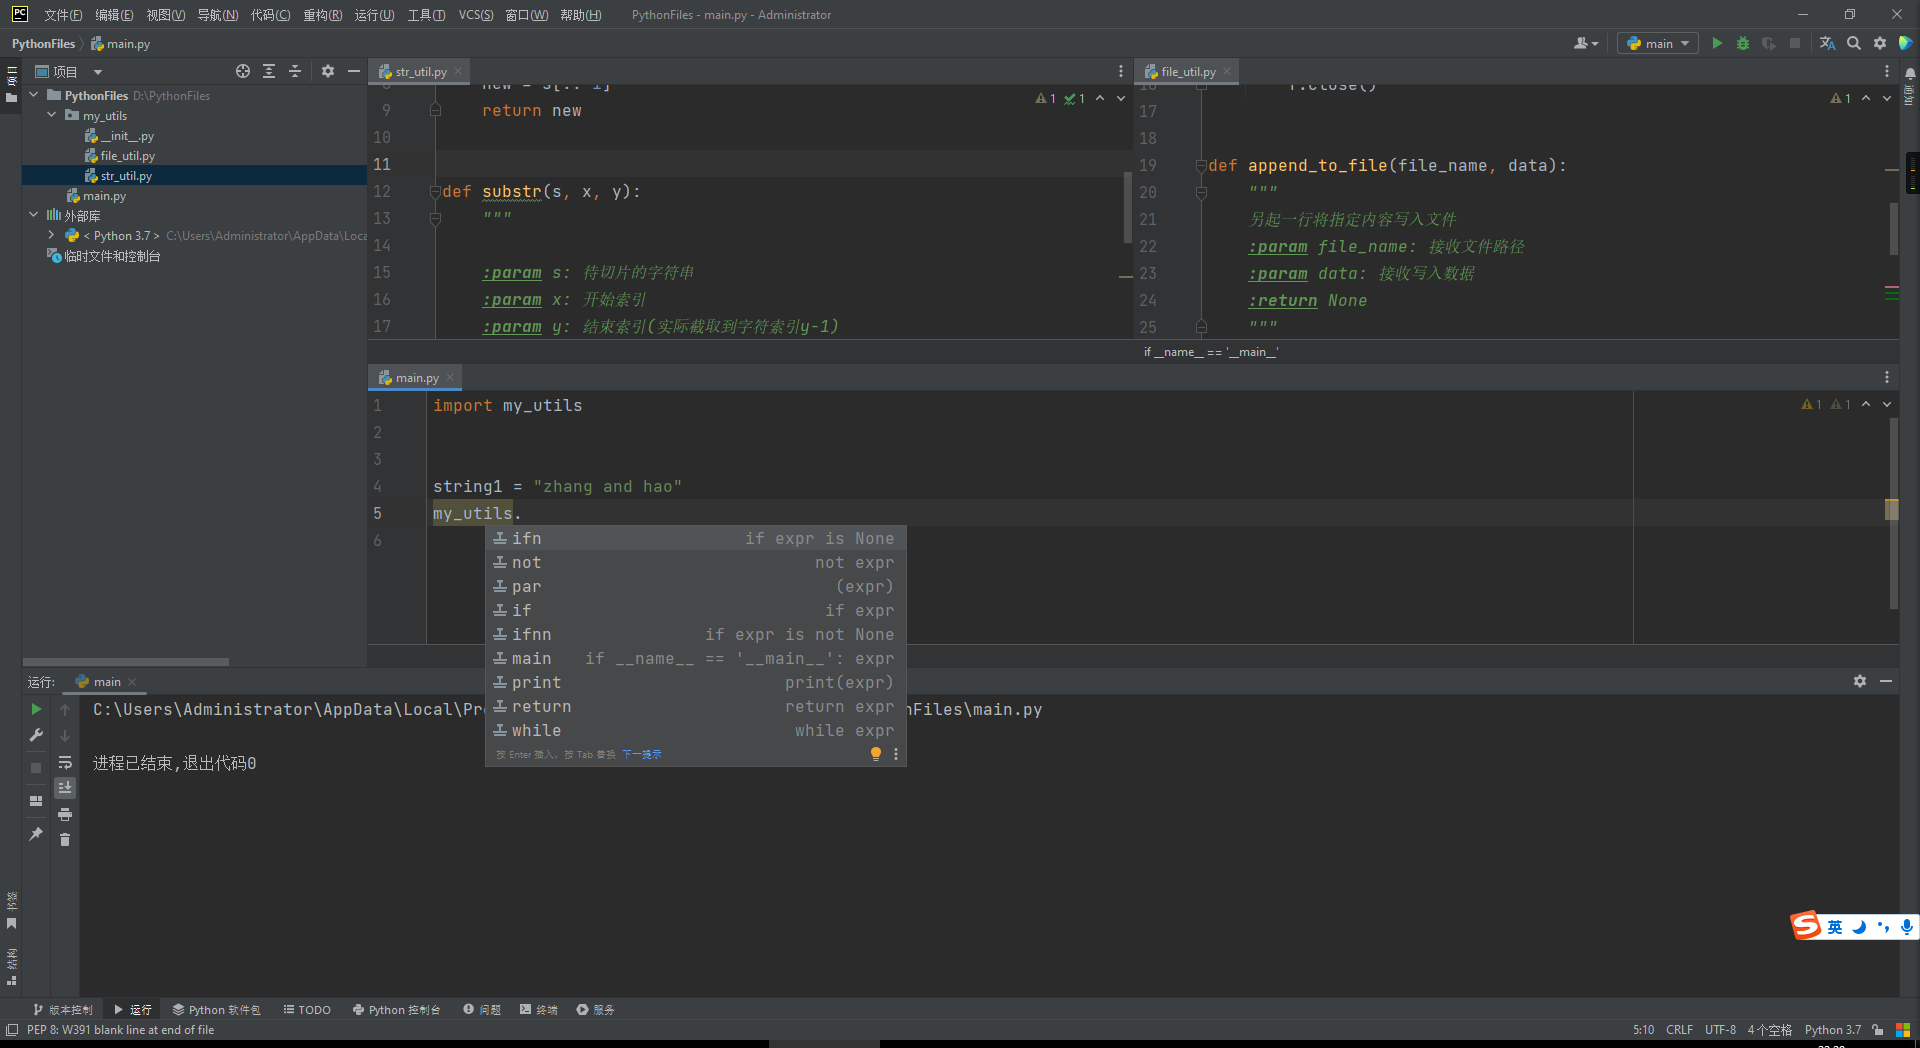Change UTF-8 file encoding in status bar
Viewport: 1920px width, 1048px height.
1720,1030
